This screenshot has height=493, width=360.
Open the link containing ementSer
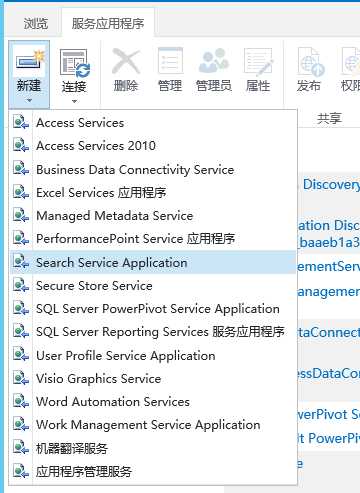pos(329,266)
